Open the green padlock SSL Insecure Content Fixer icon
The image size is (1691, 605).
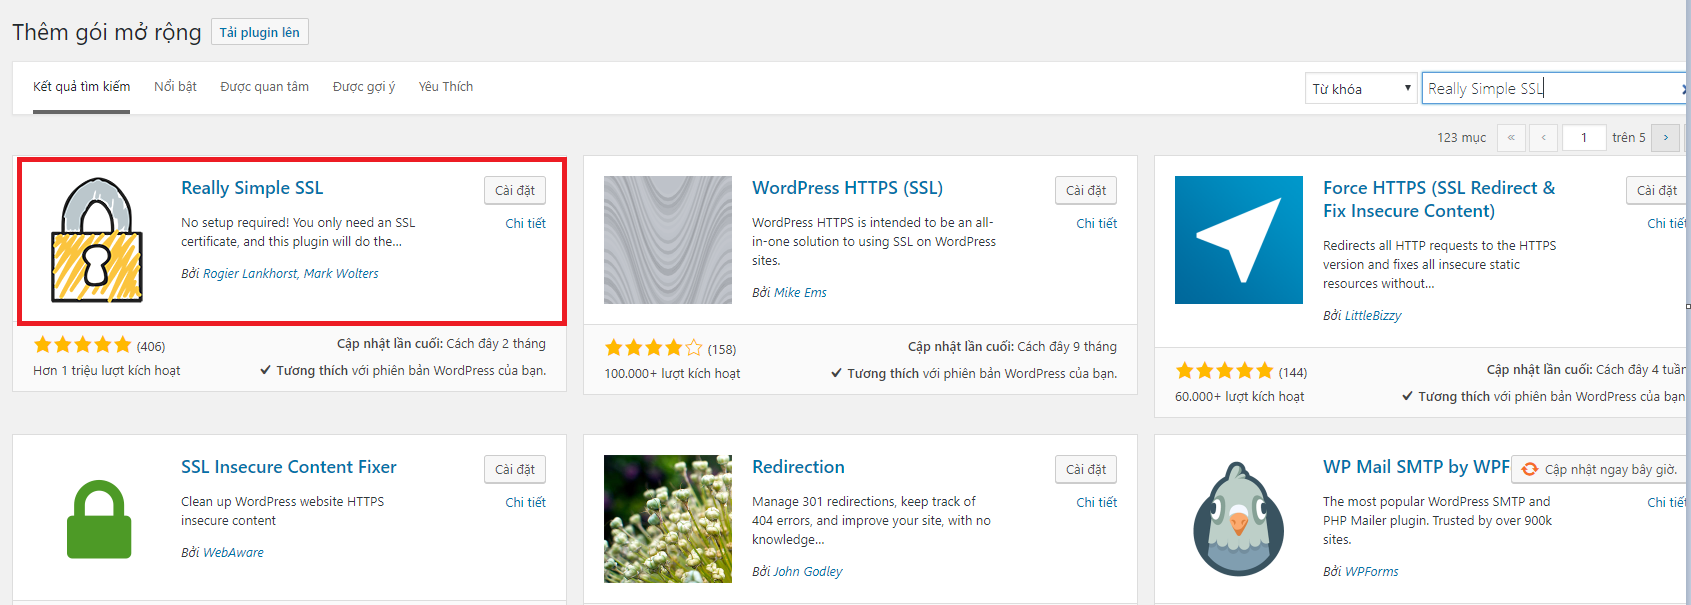[99, 519]
